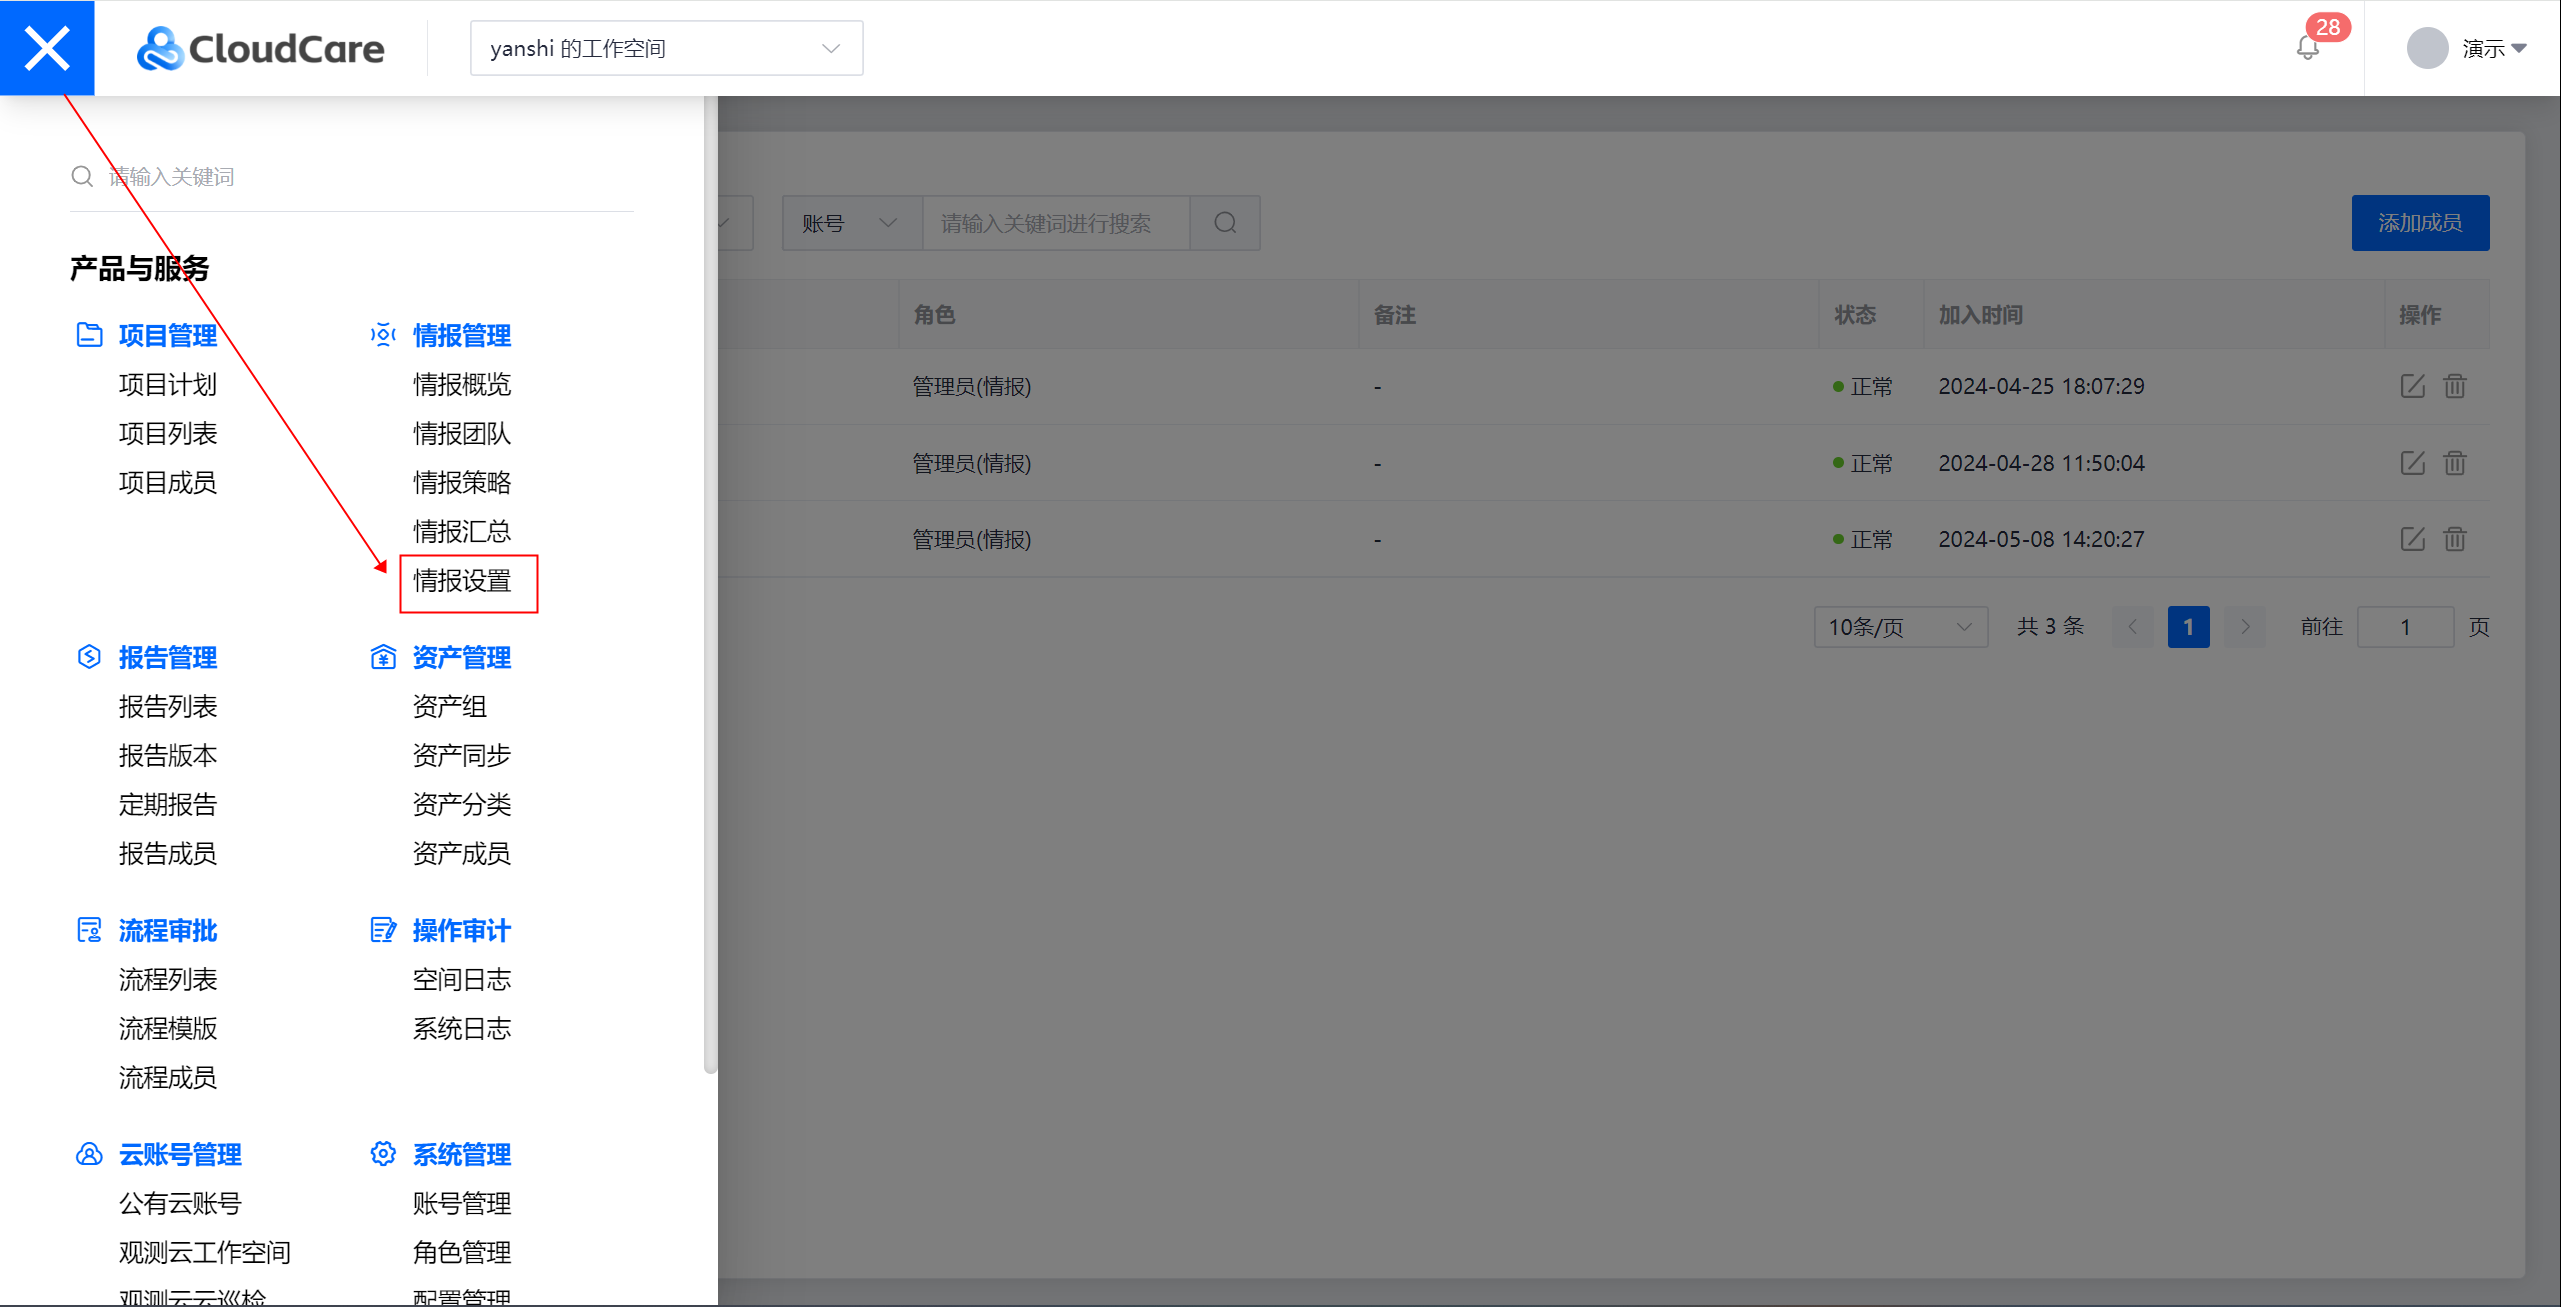Open the 项目成员 menu item

tap(168, 483)
